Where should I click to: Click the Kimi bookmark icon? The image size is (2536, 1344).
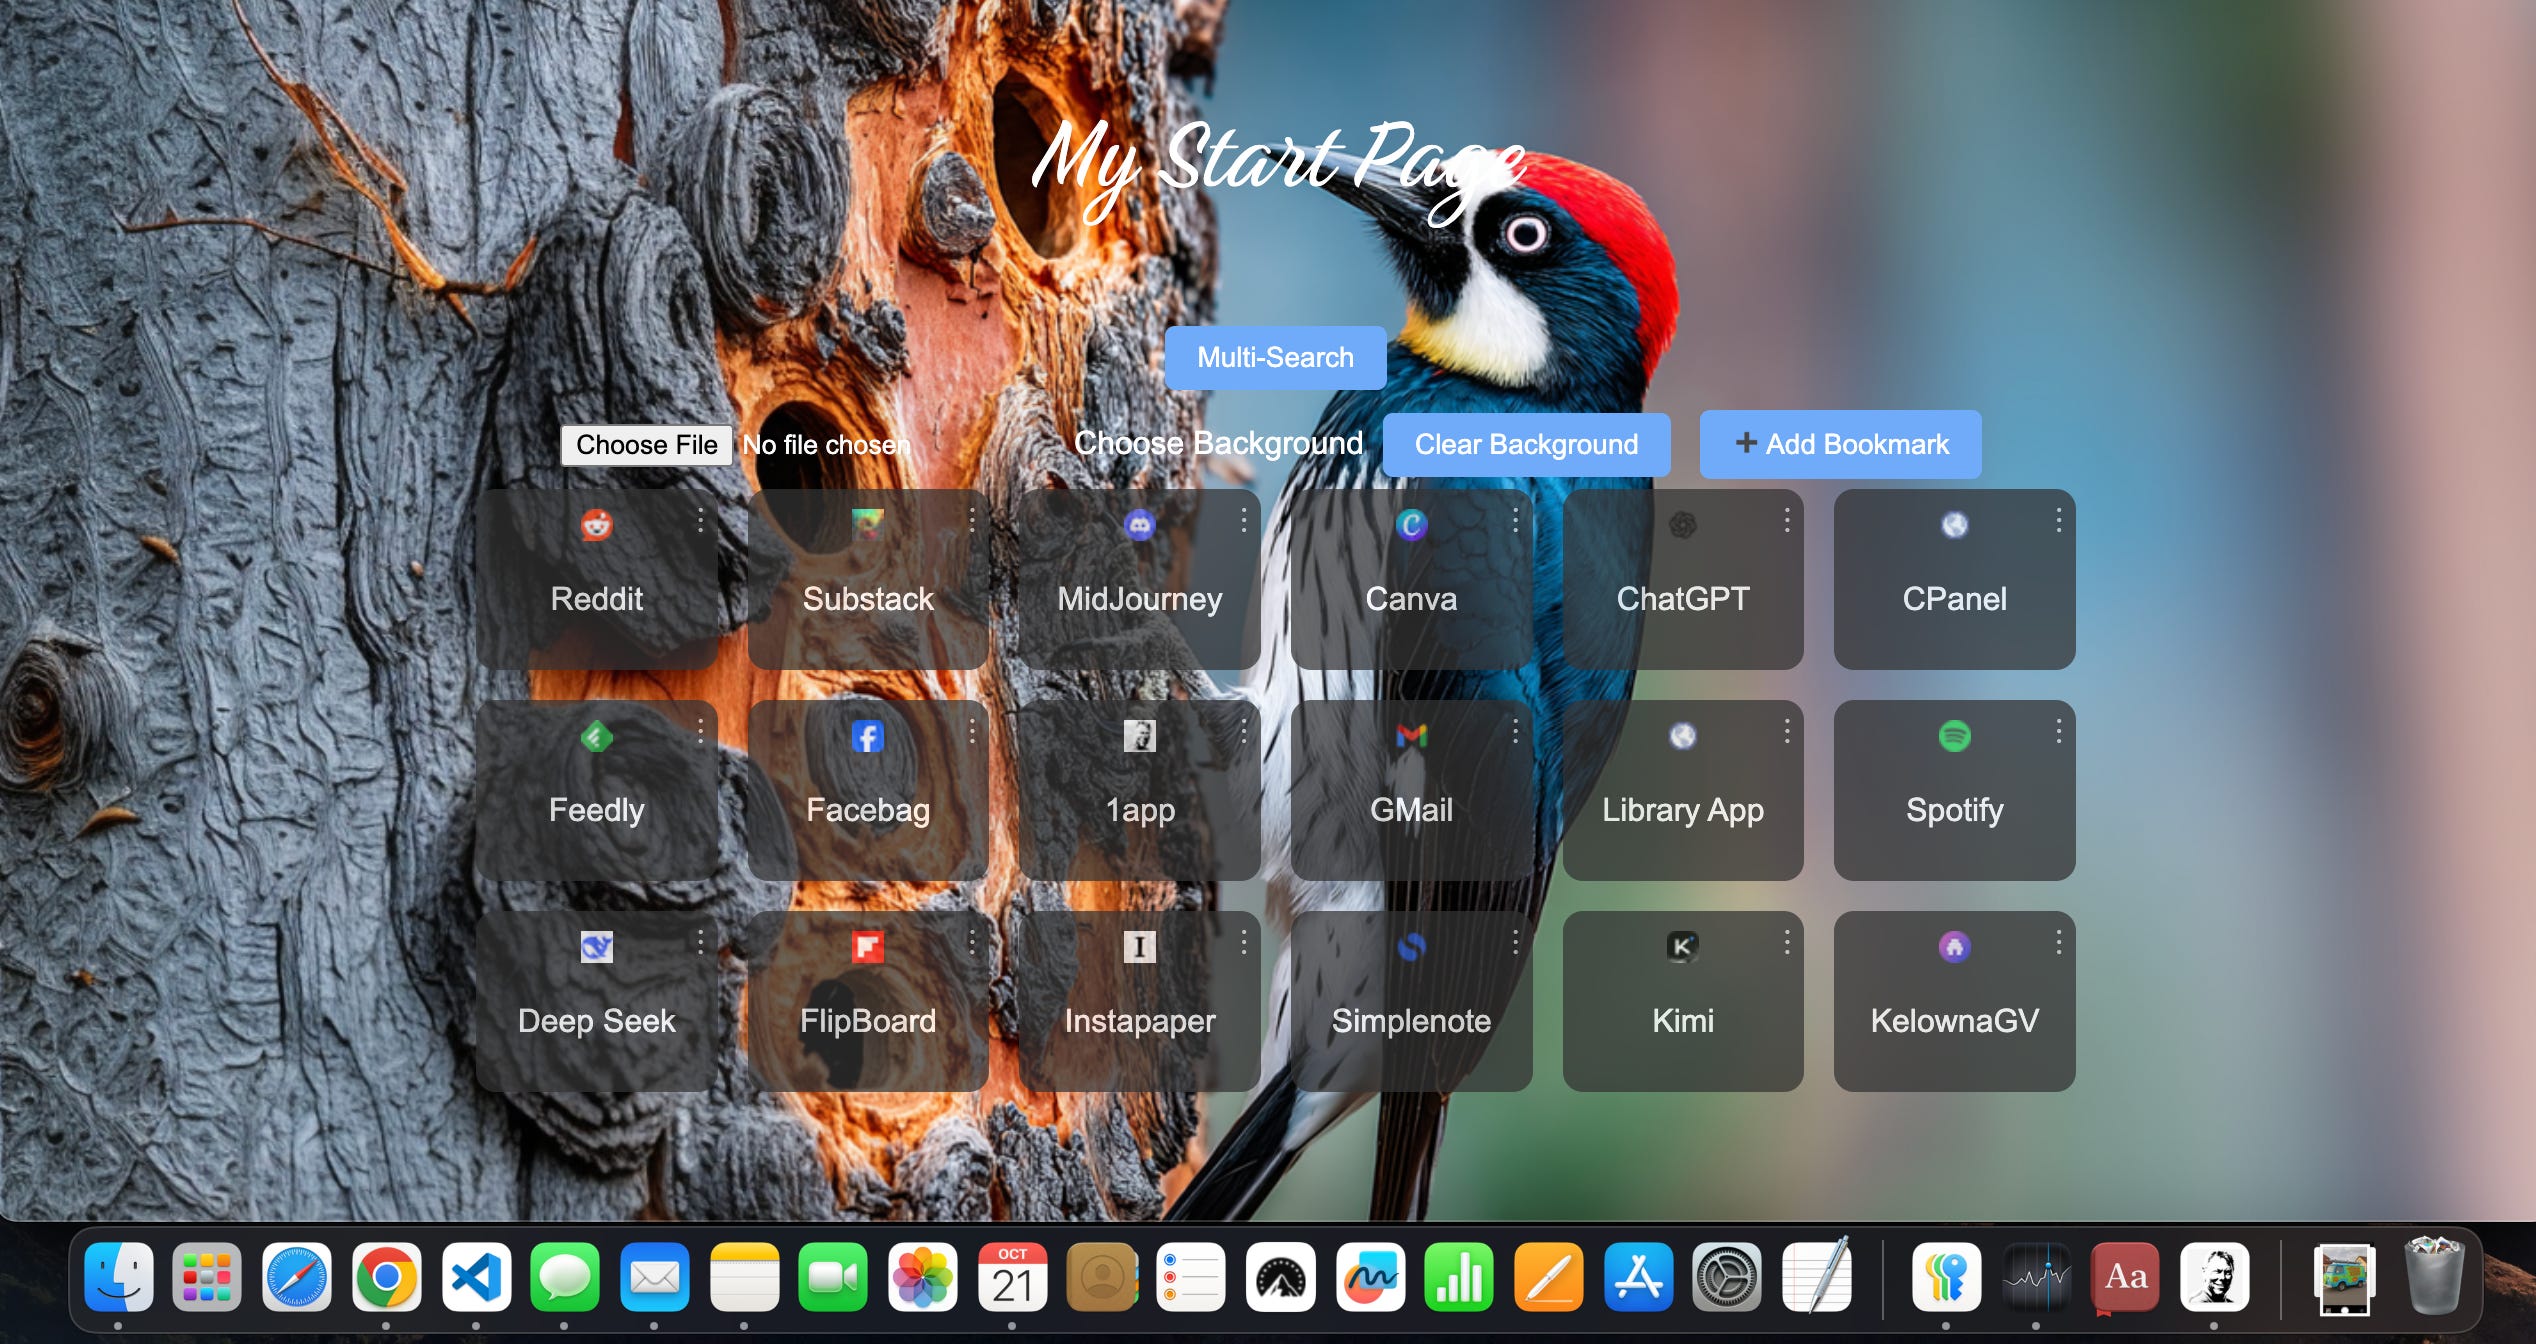tap(1682, 947)
